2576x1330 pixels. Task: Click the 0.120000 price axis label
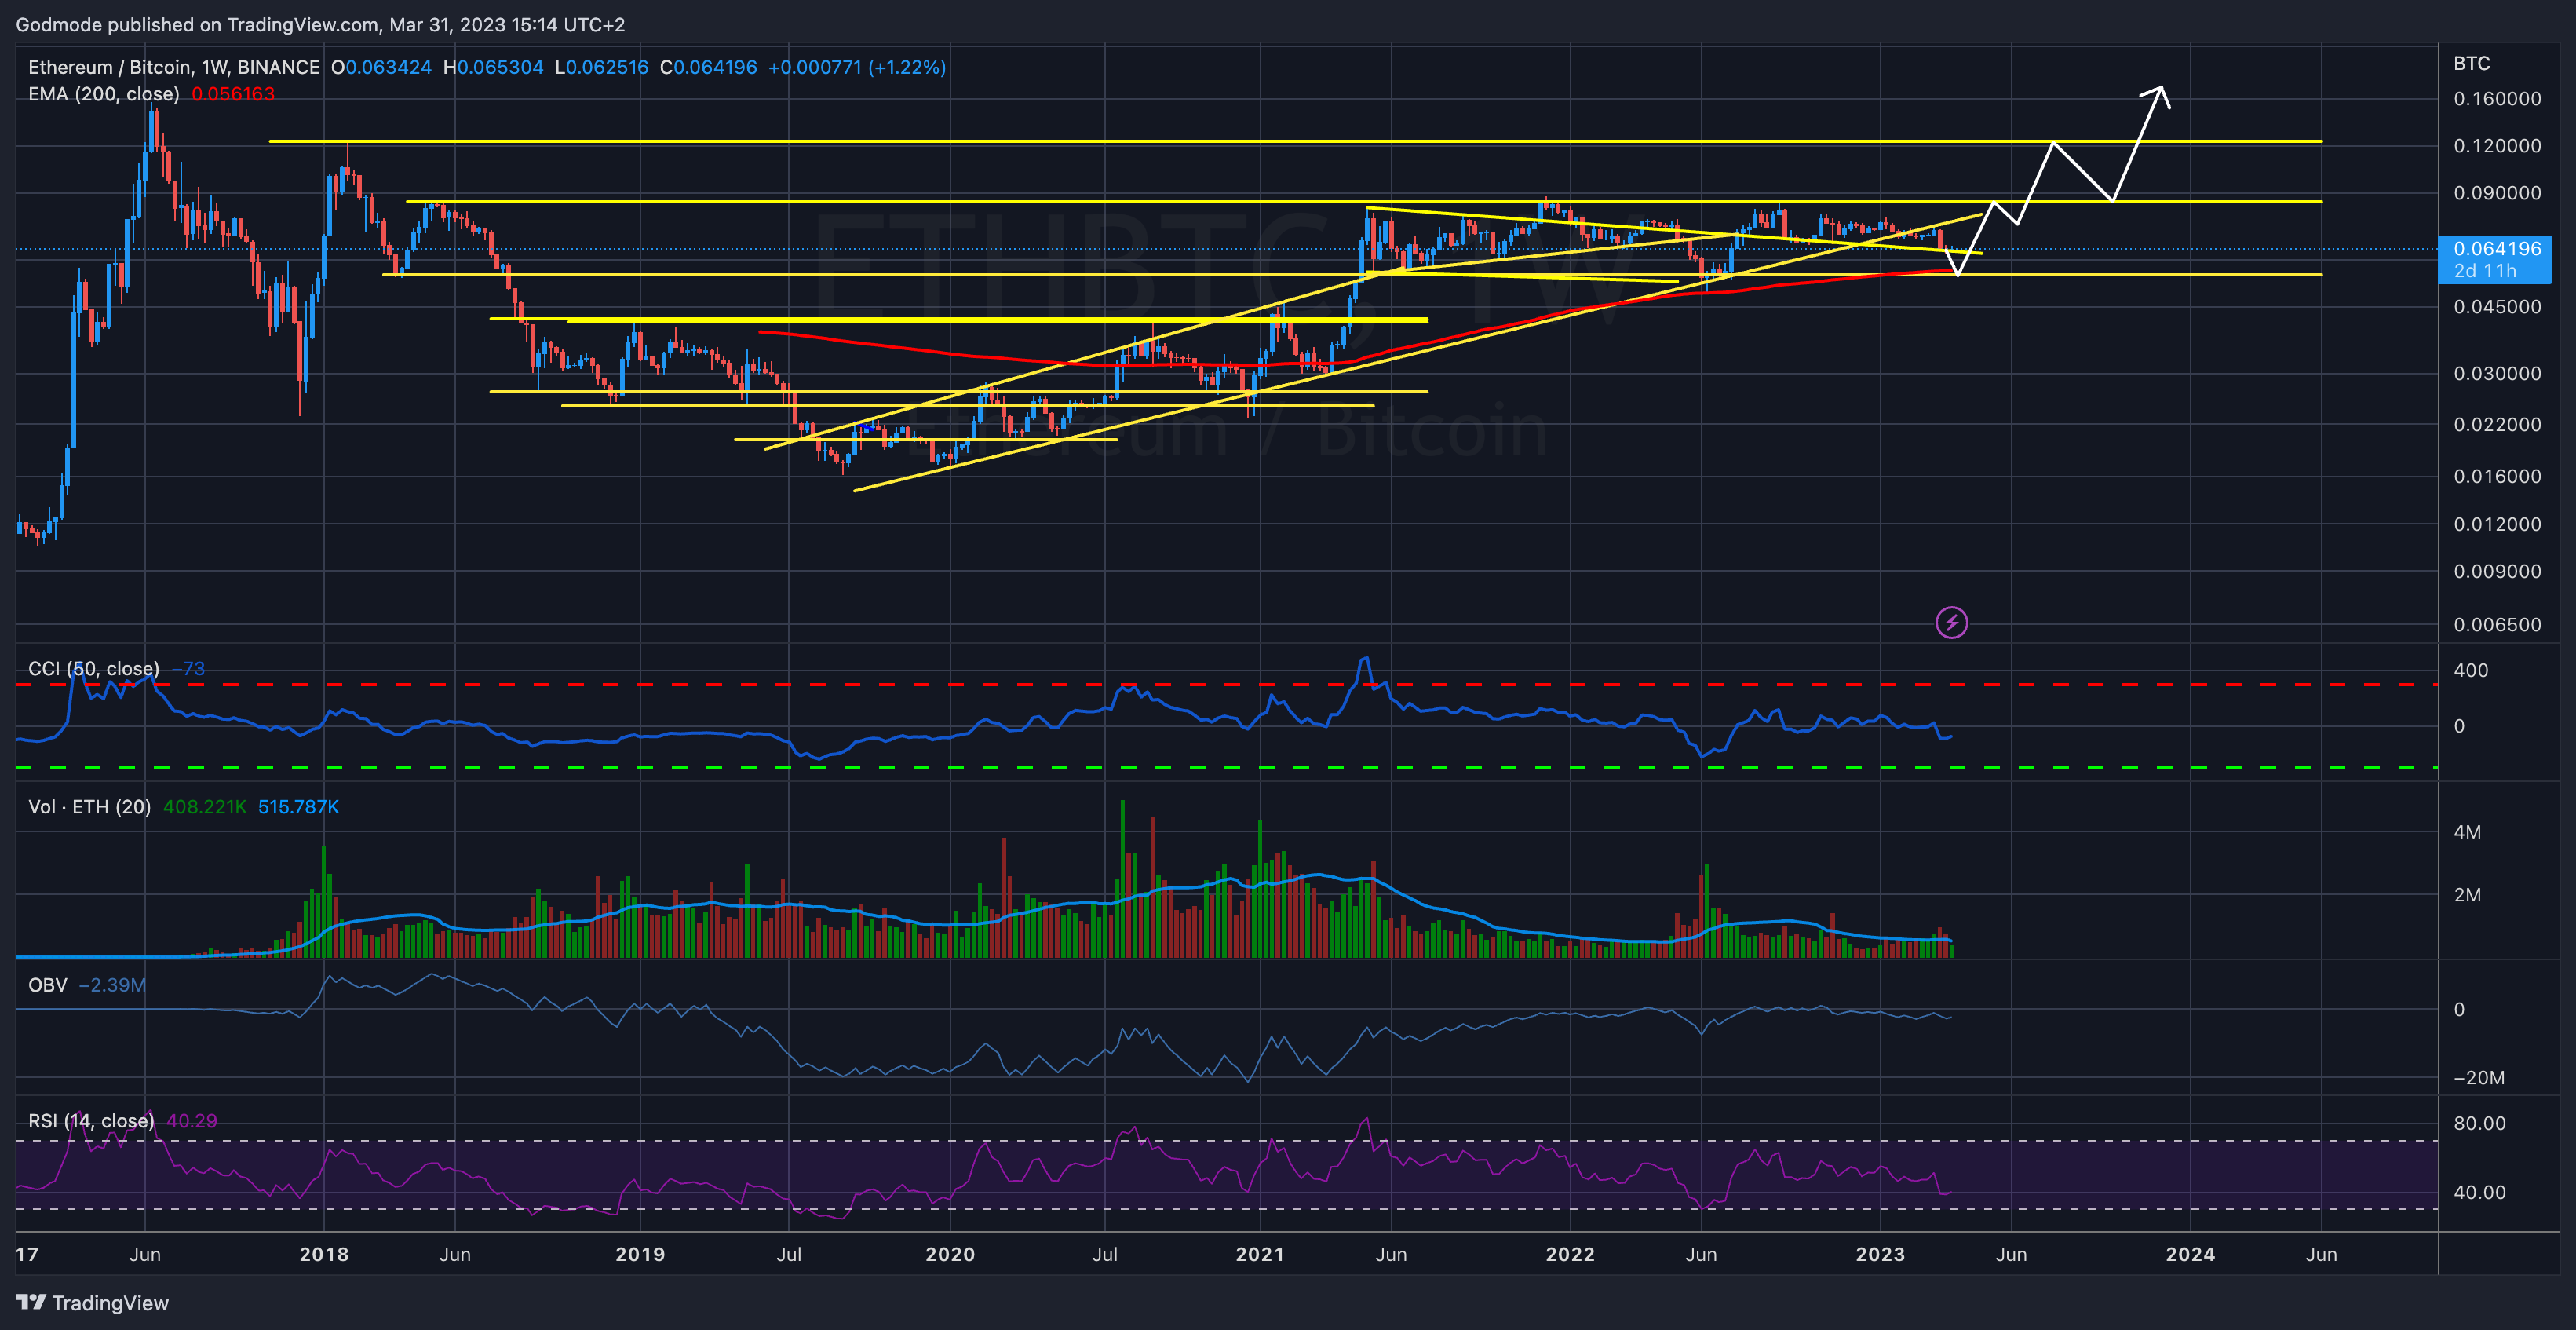click(x=2497, y=145)
